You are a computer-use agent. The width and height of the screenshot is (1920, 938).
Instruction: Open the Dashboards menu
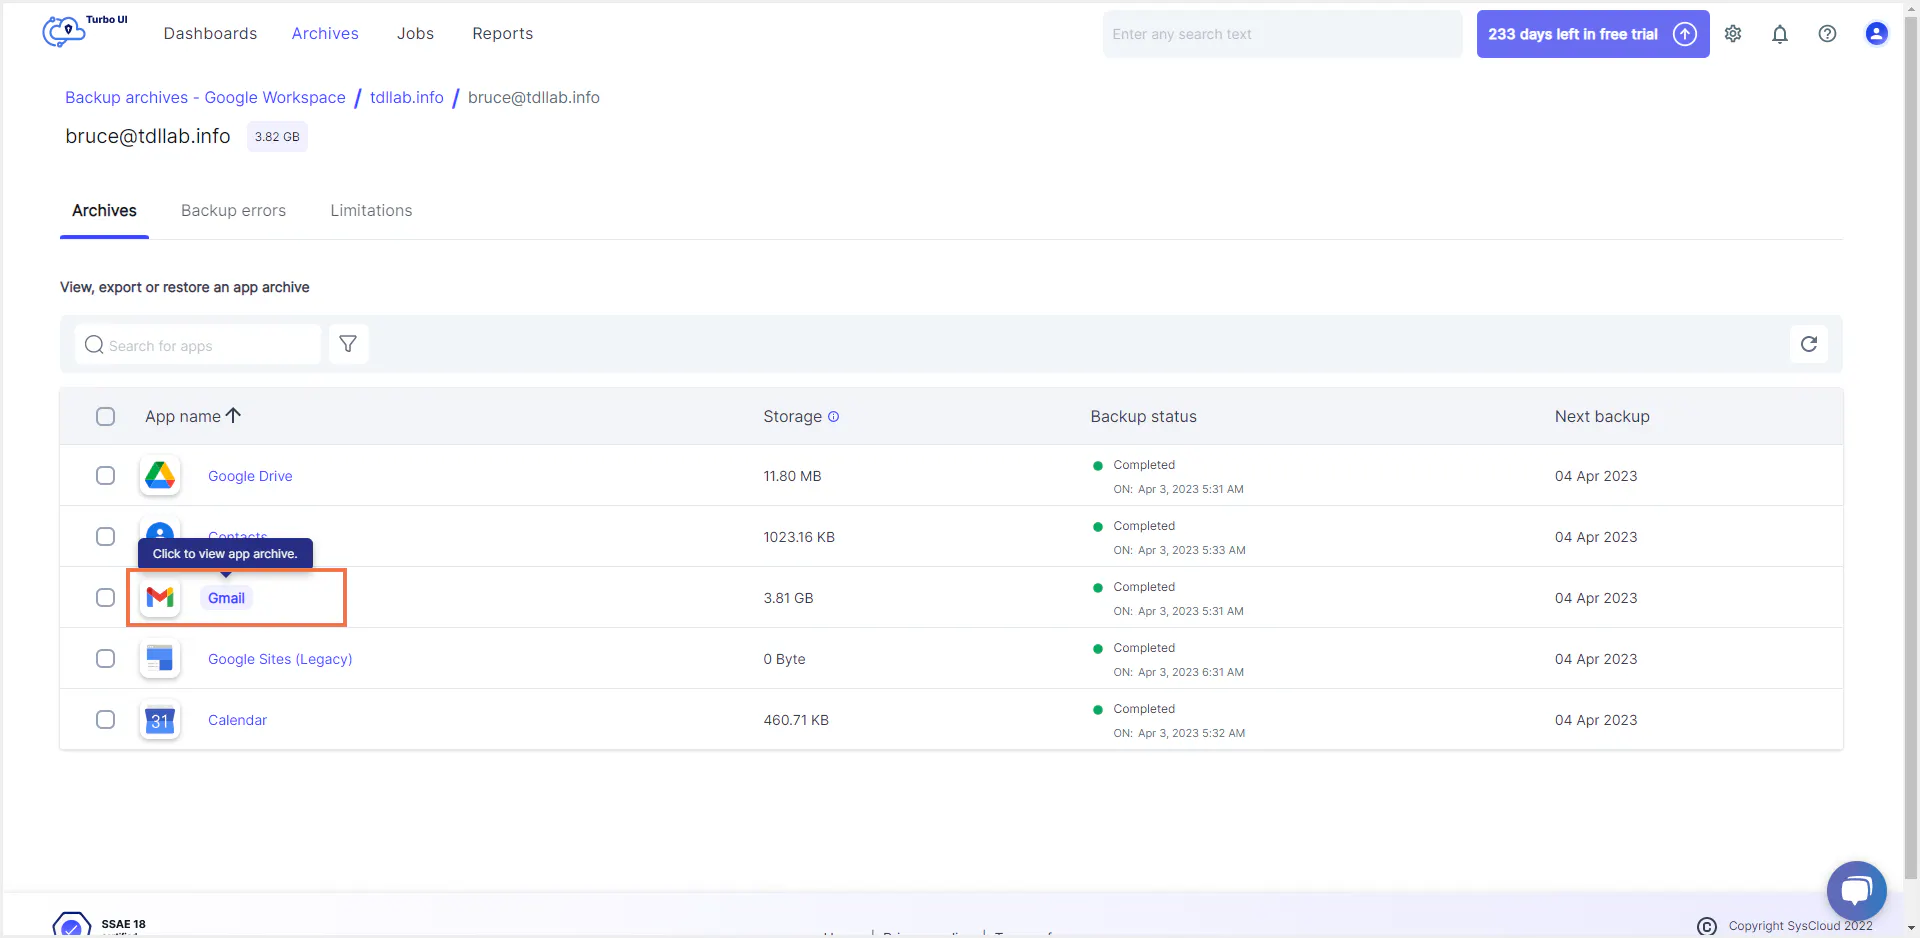pos(210,34)
